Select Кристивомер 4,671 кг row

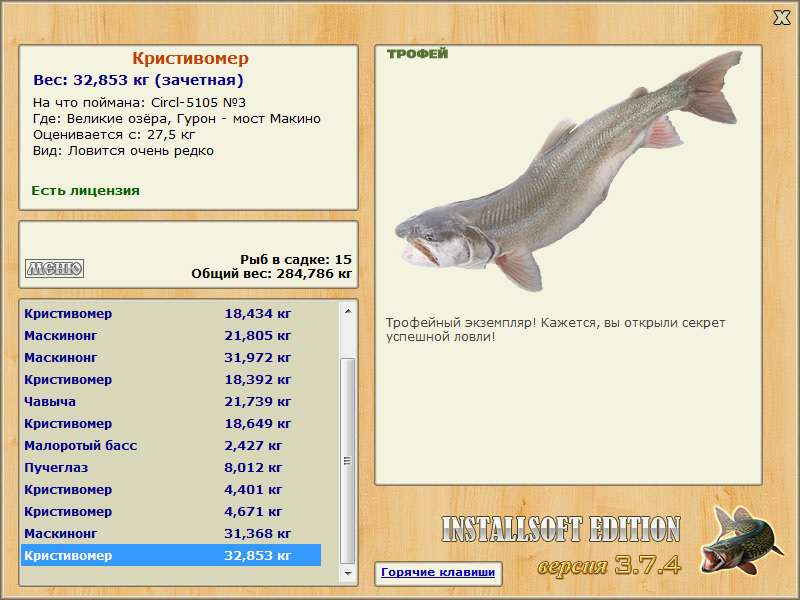(x=171, y=511)
